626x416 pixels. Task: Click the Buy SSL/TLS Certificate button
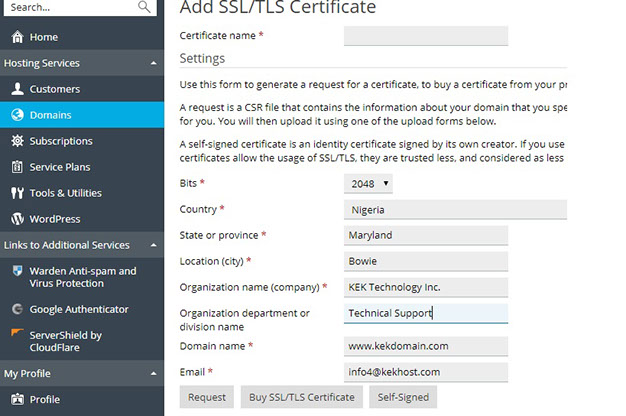301,397
